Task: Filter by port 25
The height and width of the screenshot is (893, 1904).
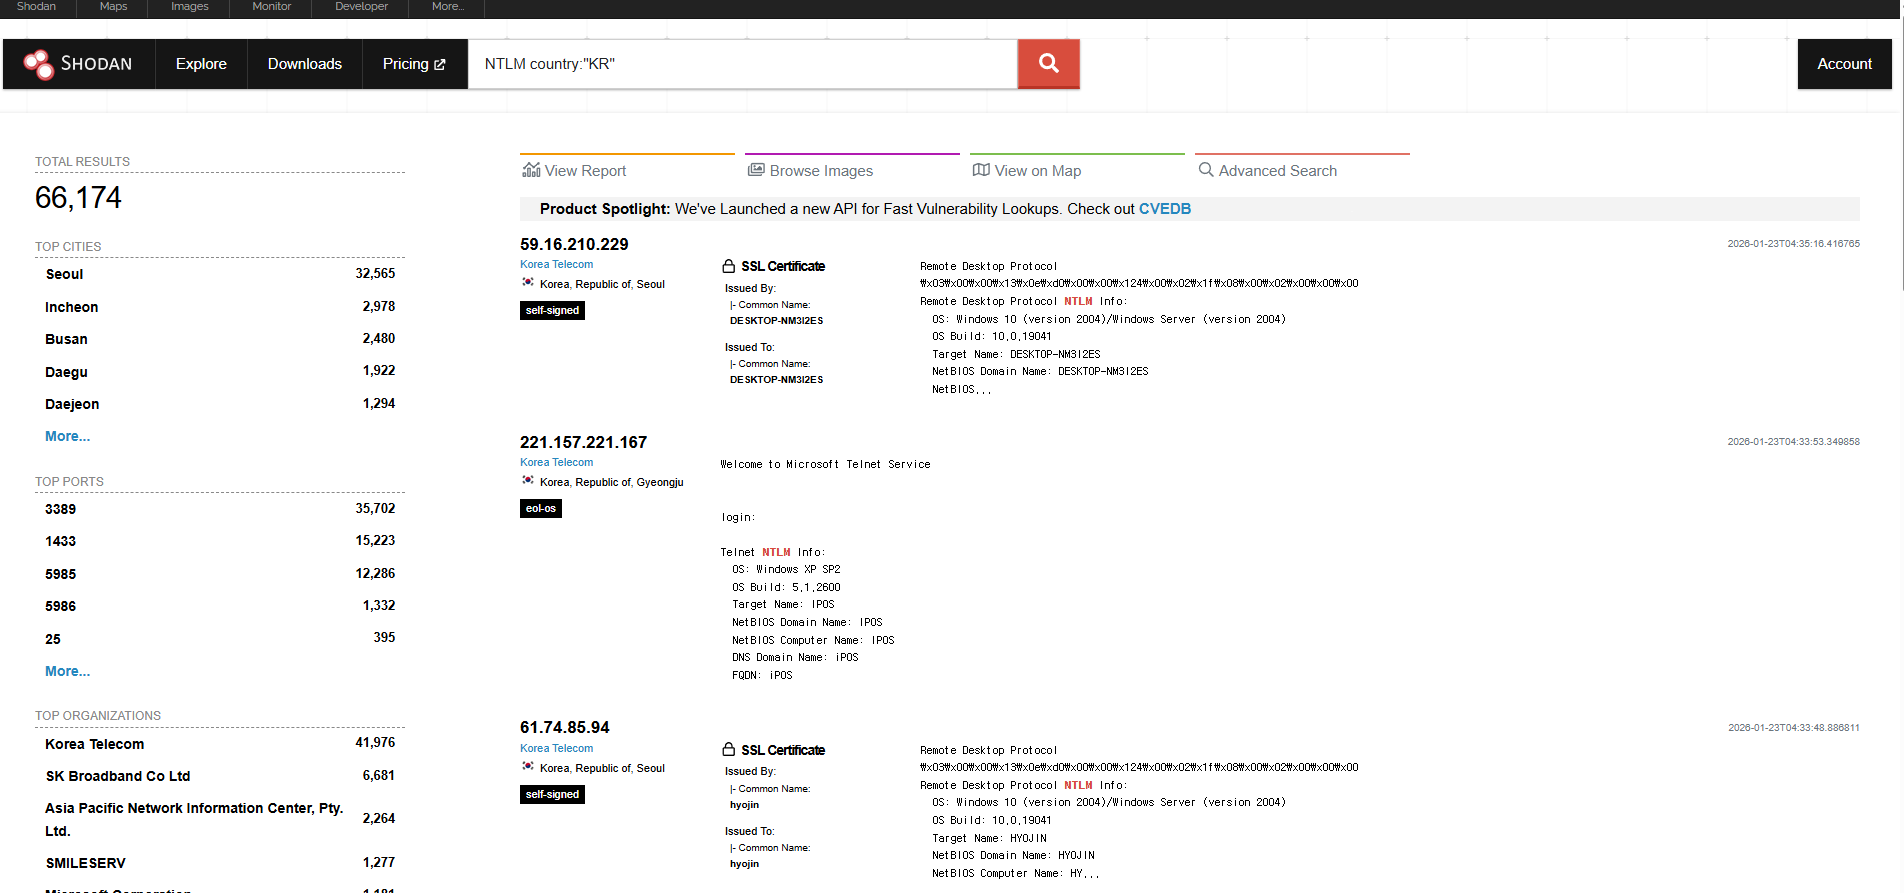Action: pos(53,639)
